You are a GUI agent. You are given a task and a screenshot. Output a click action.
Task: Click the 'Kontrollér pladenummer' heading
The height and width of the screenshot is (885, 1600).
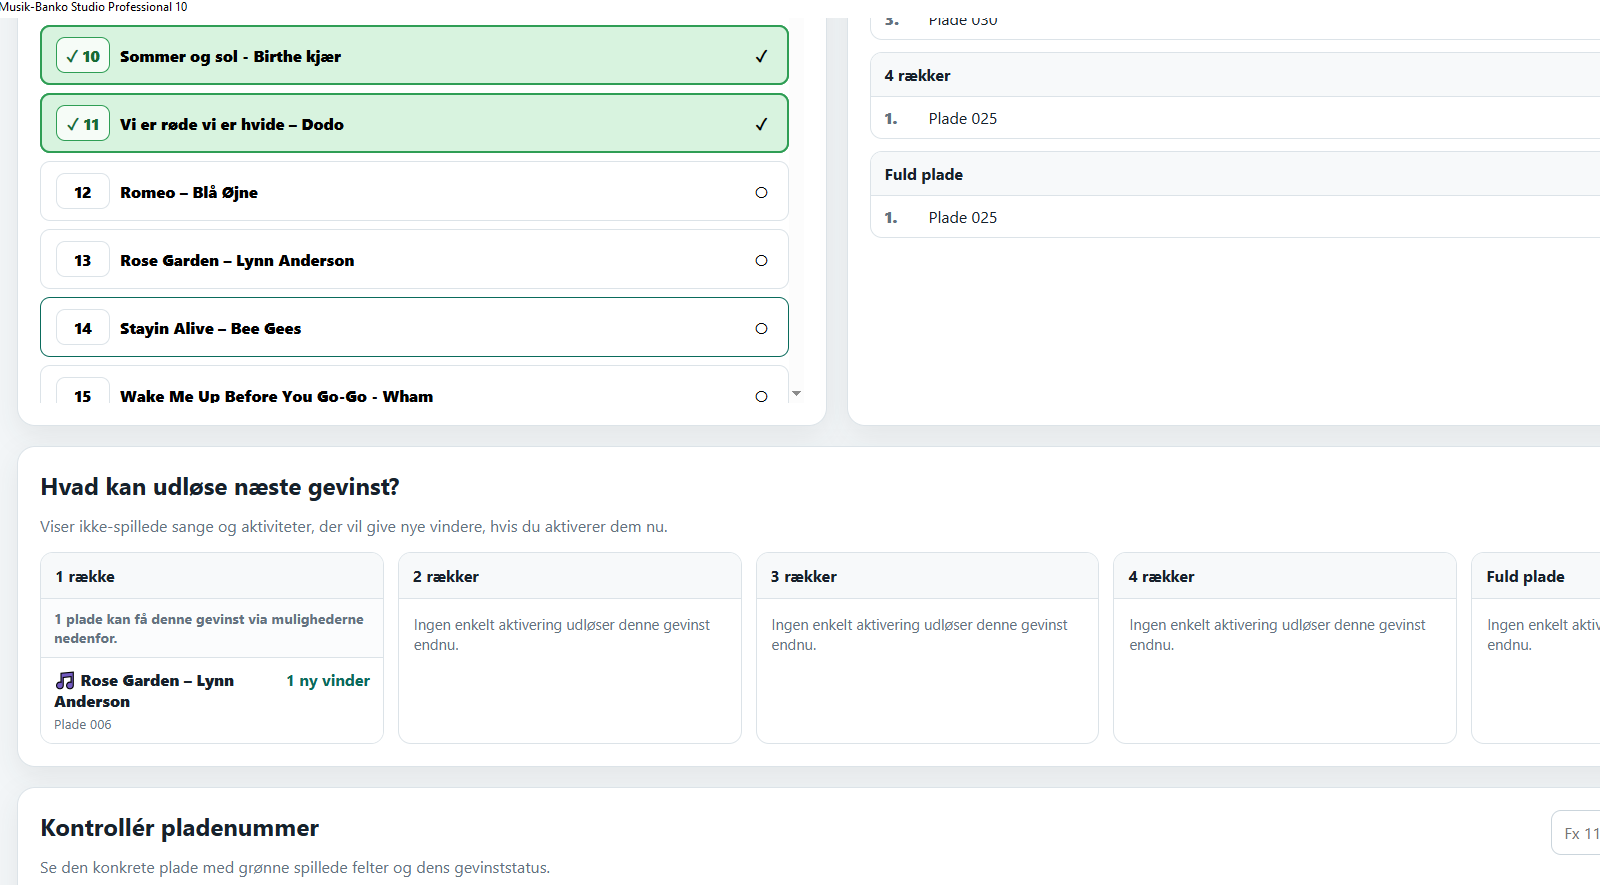(180, 828)
